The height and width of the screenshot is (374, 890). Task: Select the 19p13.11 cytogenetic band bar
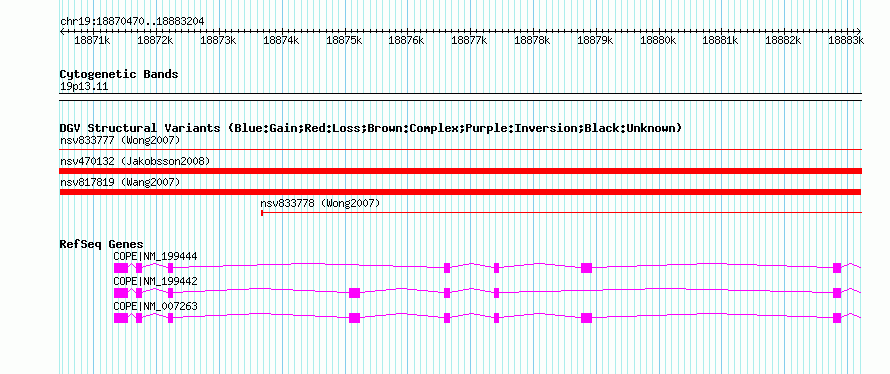(460, 96)
